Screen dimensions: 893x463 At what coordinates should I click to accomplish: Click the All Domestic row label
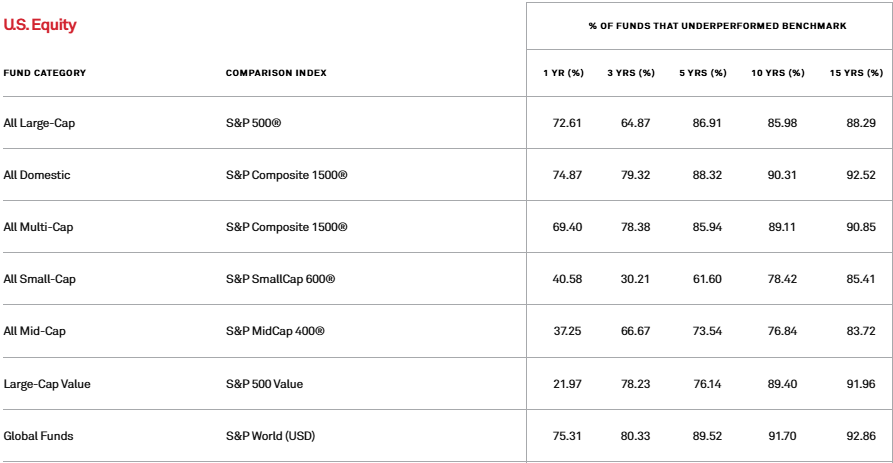(x=37, y=175)
